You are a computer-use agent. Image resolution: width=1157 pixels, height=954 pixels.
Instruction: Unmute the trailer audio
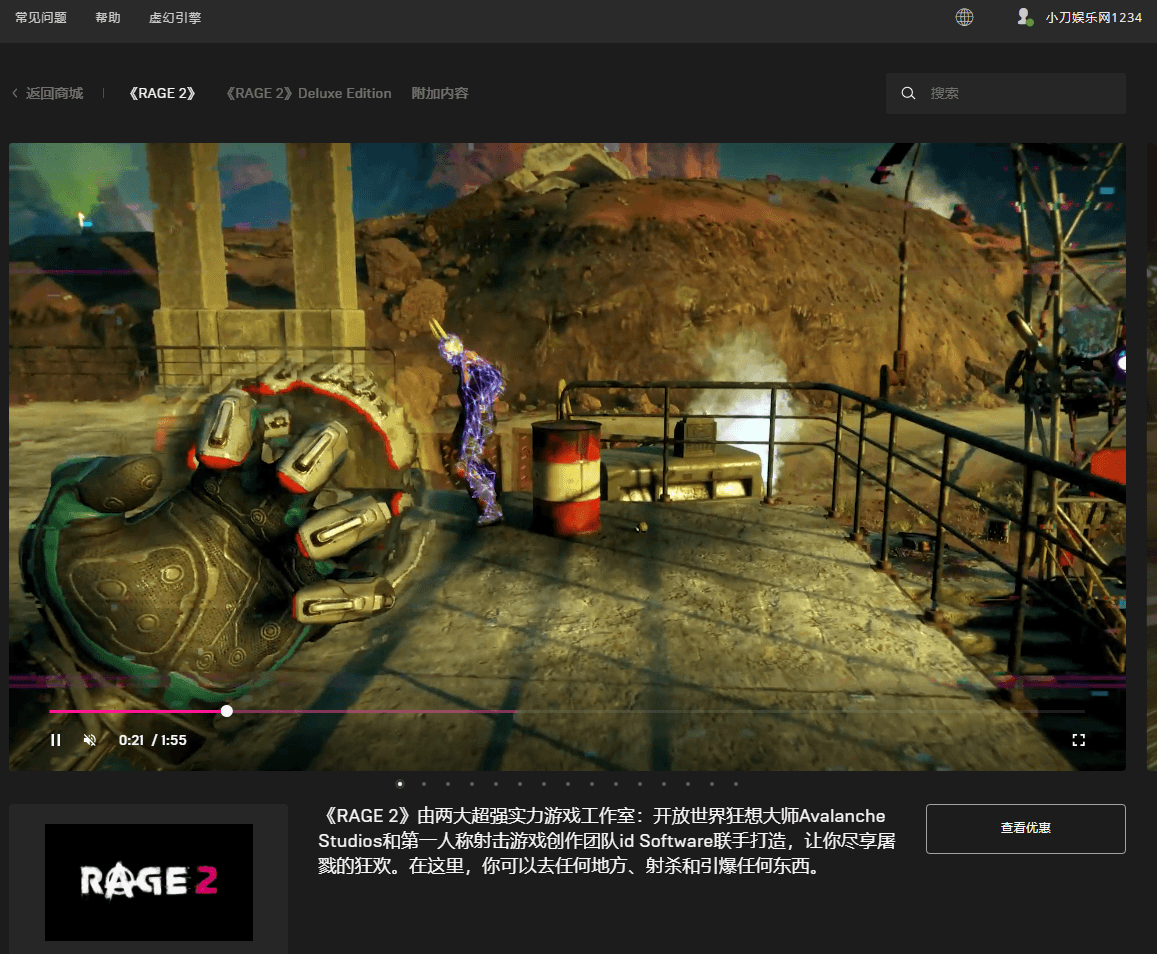90,740
